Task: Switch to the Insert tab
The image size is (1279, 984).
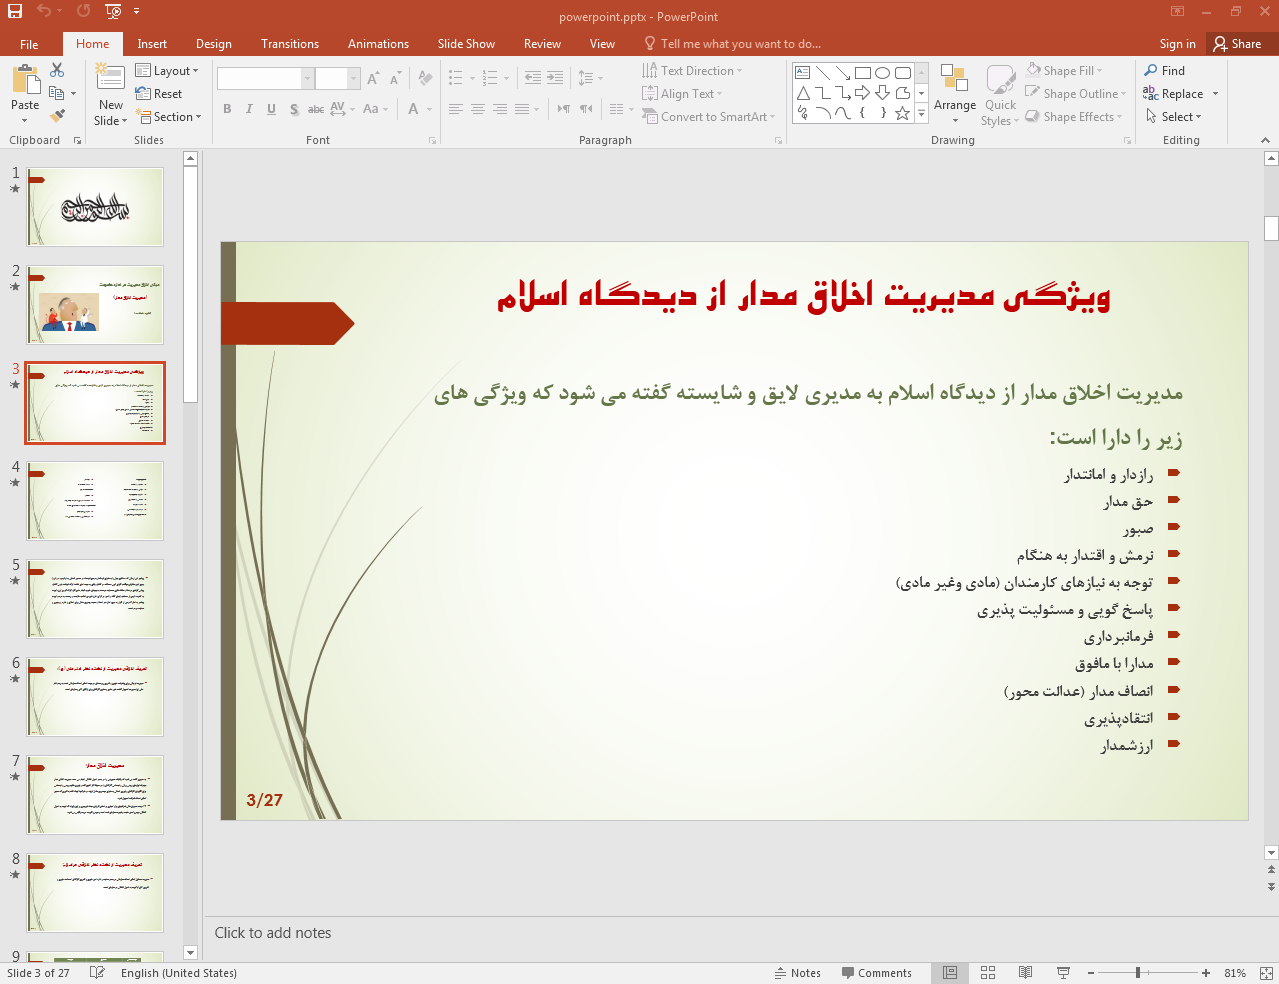Action: (152, 44)
